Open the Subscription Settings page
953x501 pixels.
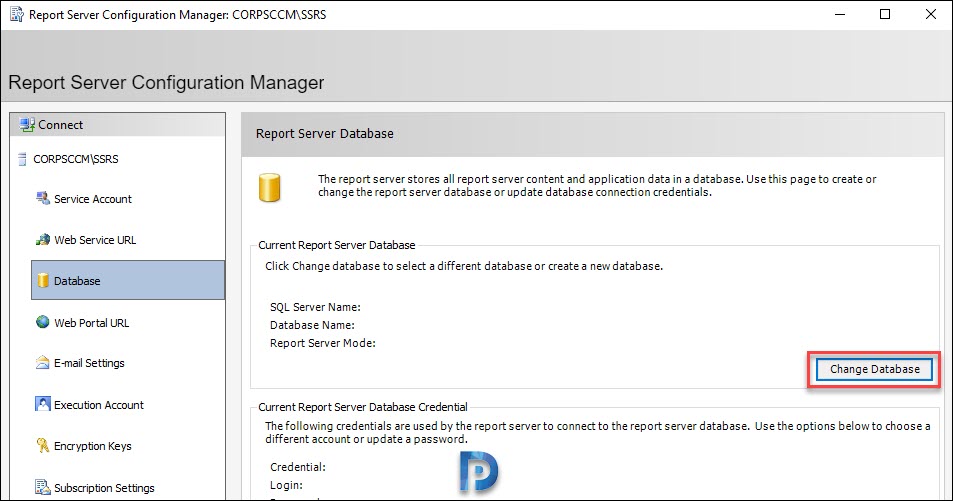(105, 488)
